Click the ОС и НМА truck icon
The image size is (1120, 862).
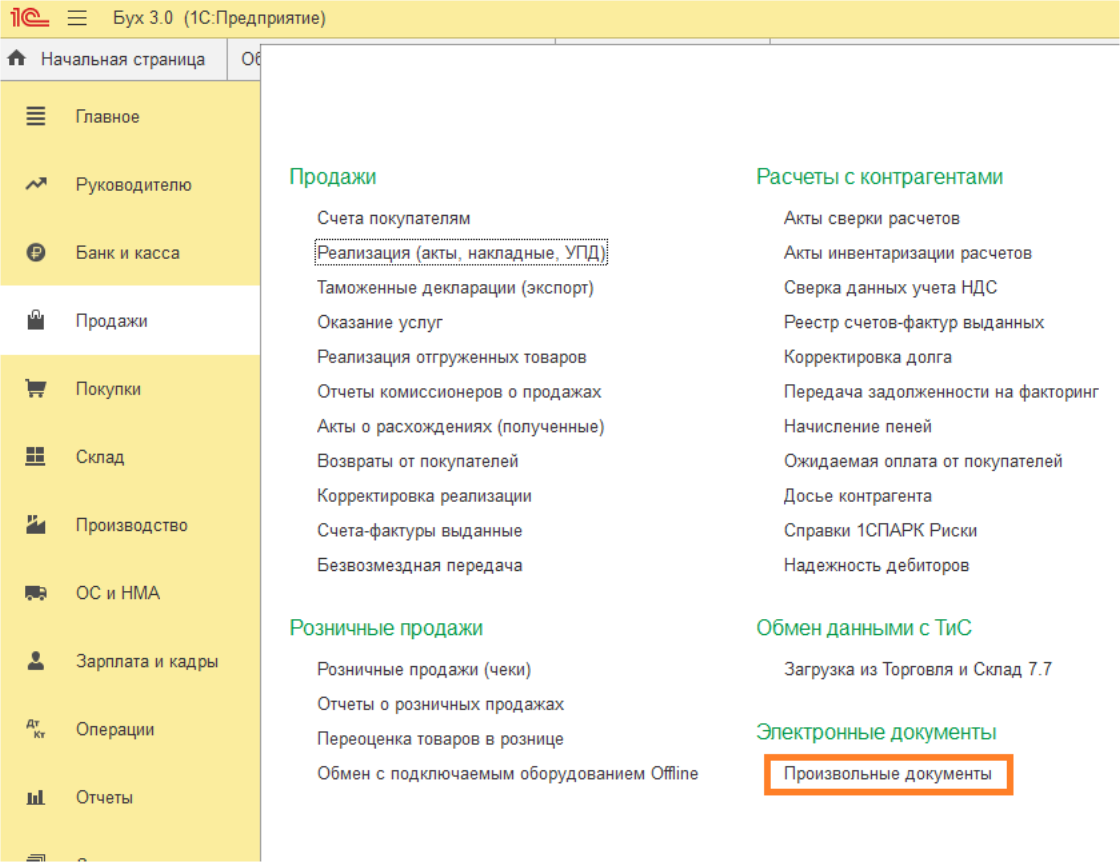coord(36,593)
